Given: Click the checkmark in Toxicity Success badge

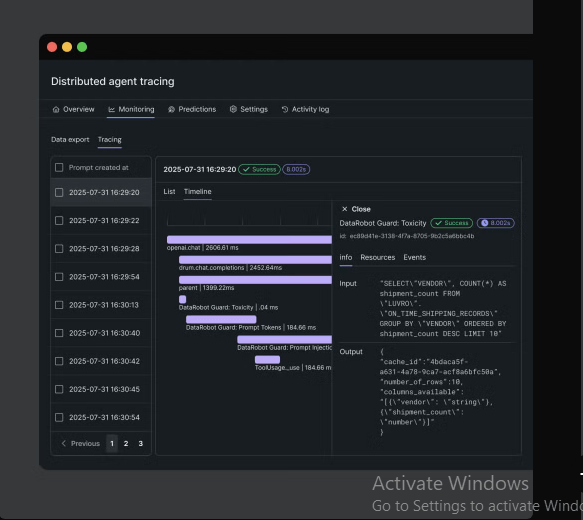Looking at the screenshot, I should 438,223.
